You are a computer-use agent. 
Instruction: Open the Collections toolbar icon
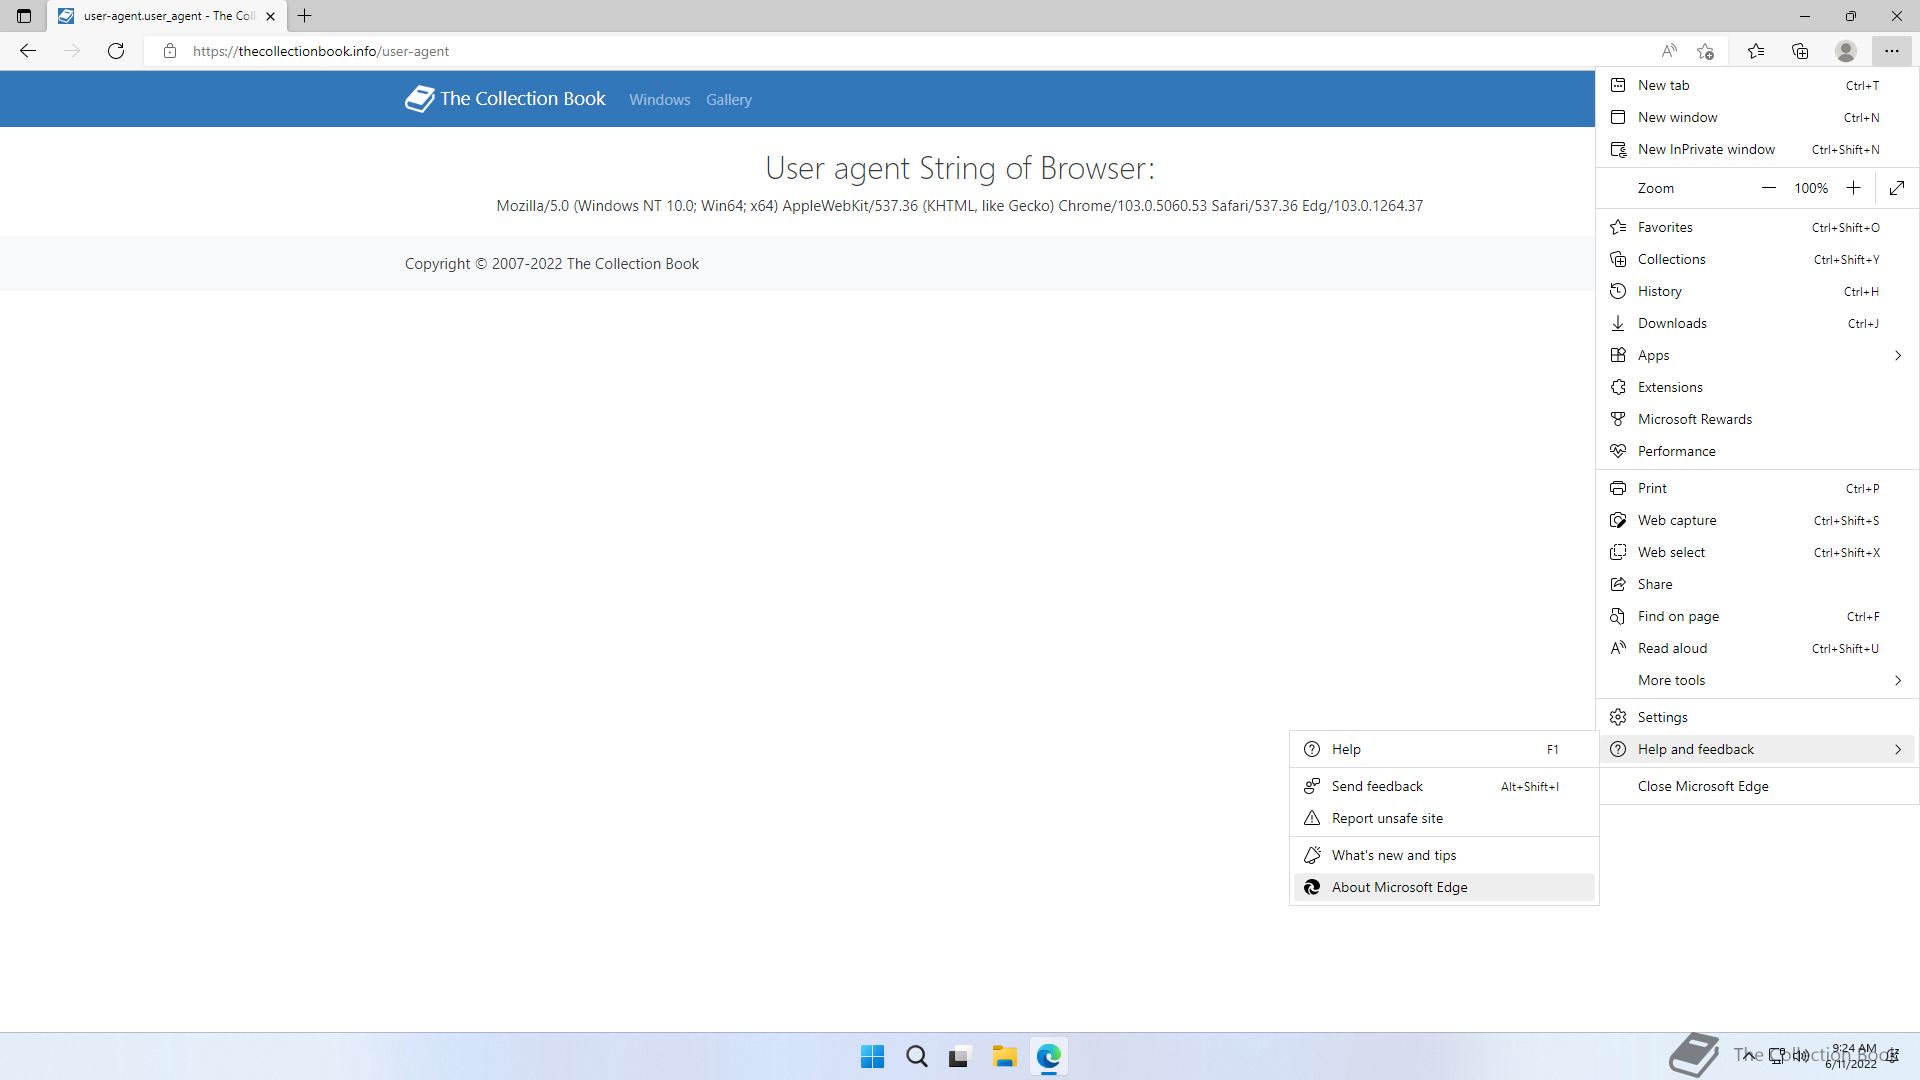click(x=1800, y=51)
